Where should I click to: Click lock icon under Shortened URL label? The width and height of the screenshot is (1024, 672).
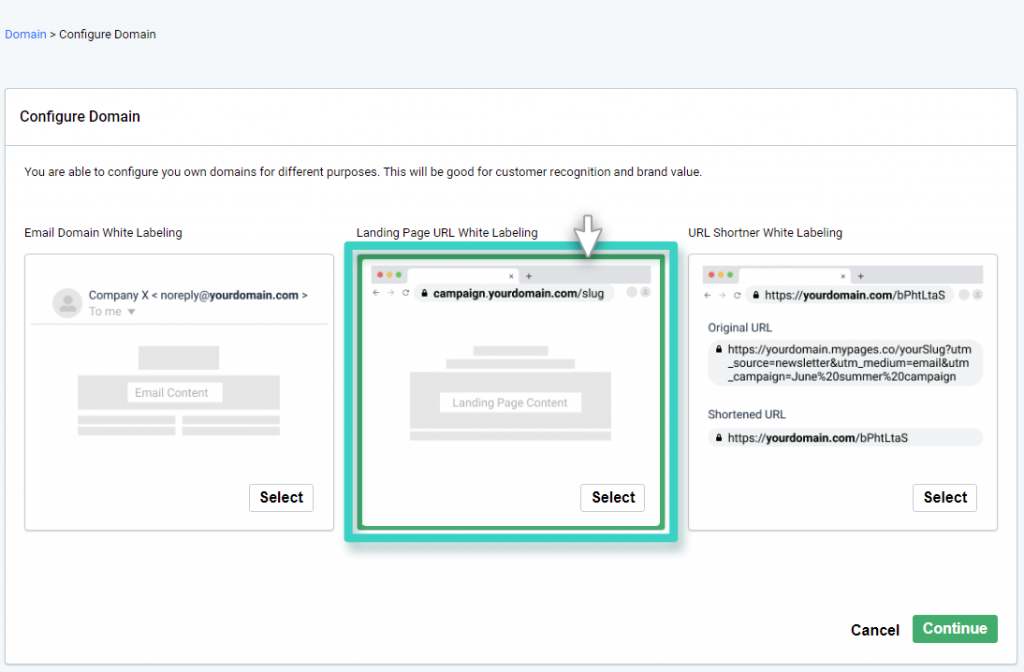718,438
